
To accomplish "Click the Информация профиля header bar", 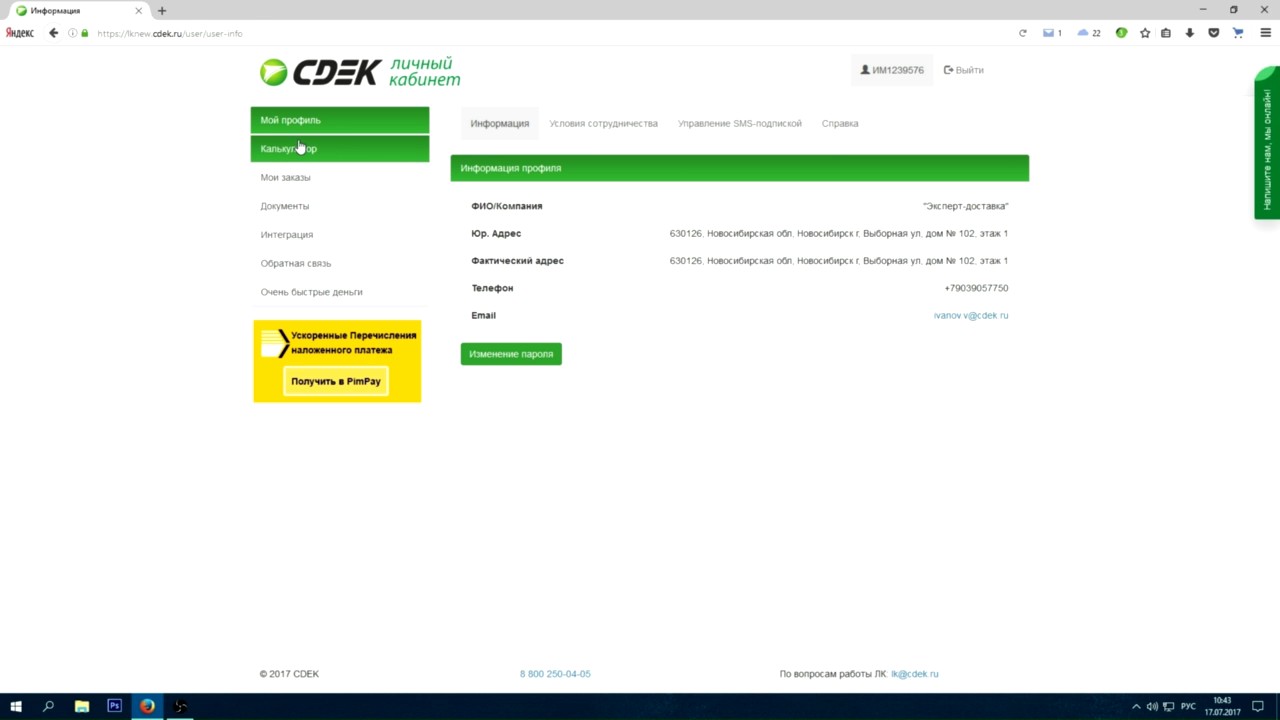I will pyautogui.click(x=740, y=168).
